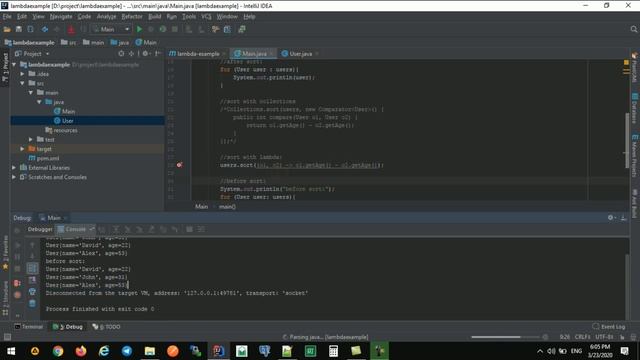Open the Build menu
The height and width of the screenshot is (360, 640).
point(154,17)
